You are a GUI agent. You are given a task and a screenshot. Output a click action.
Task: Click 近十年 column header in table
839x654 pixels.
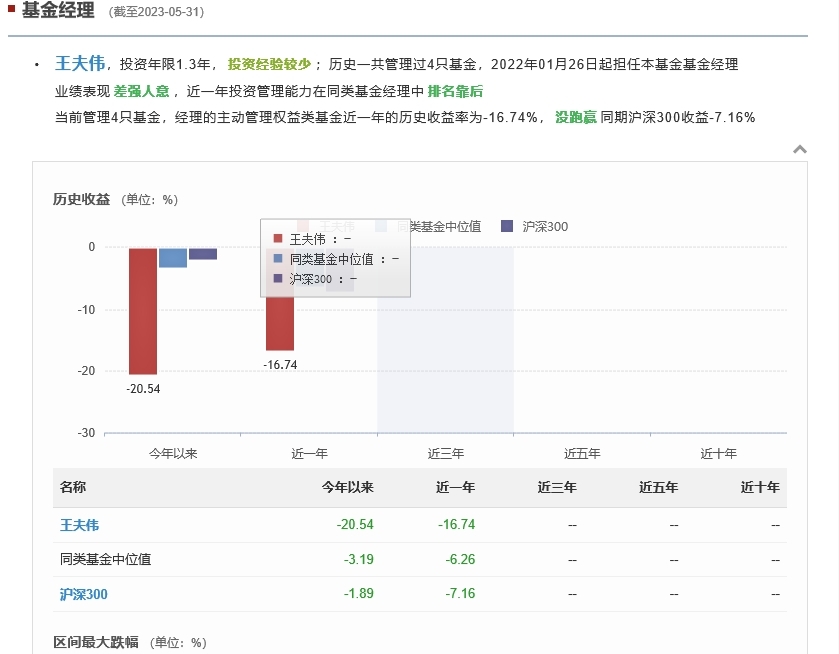tap(760, 488)
